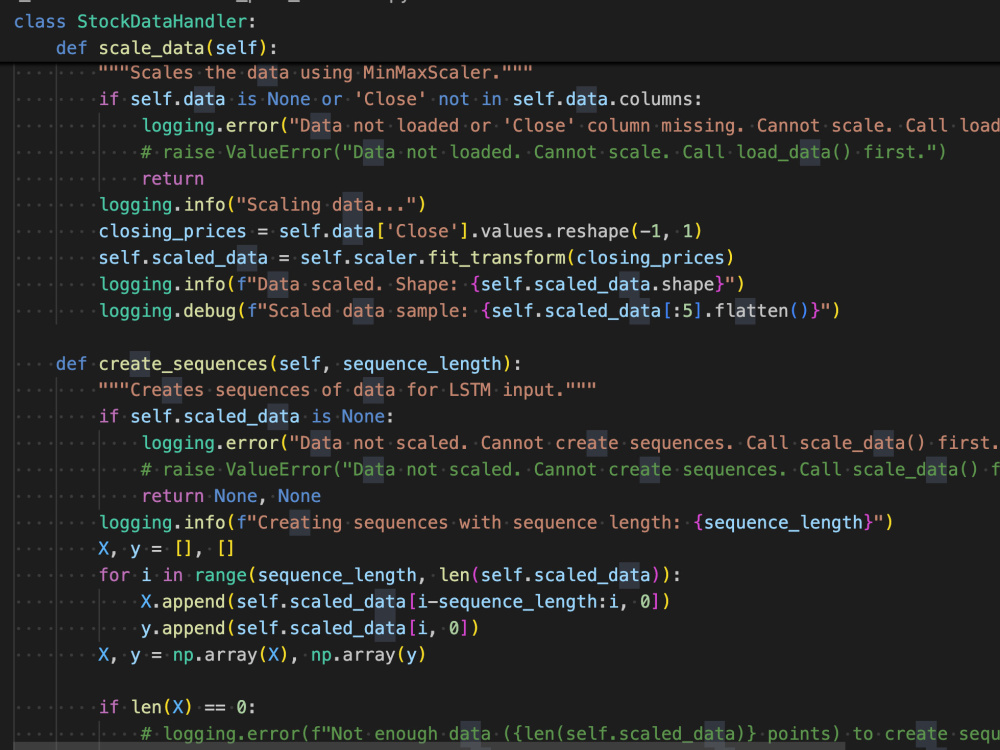
Task: Click the line 'X, y = [], []'
Action: [166, 549]
